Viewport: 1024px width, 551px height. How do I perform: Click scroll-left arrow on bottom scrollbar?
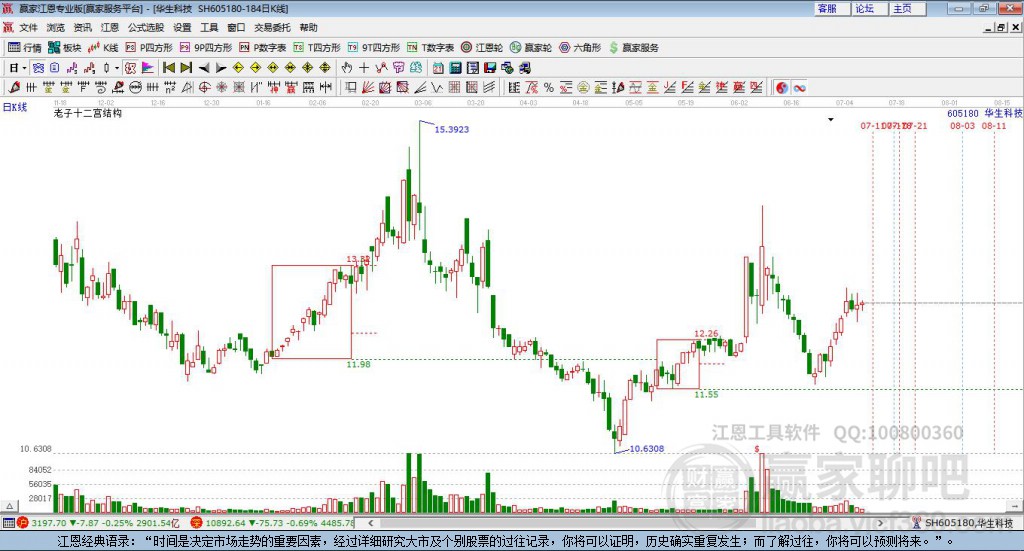370,523
